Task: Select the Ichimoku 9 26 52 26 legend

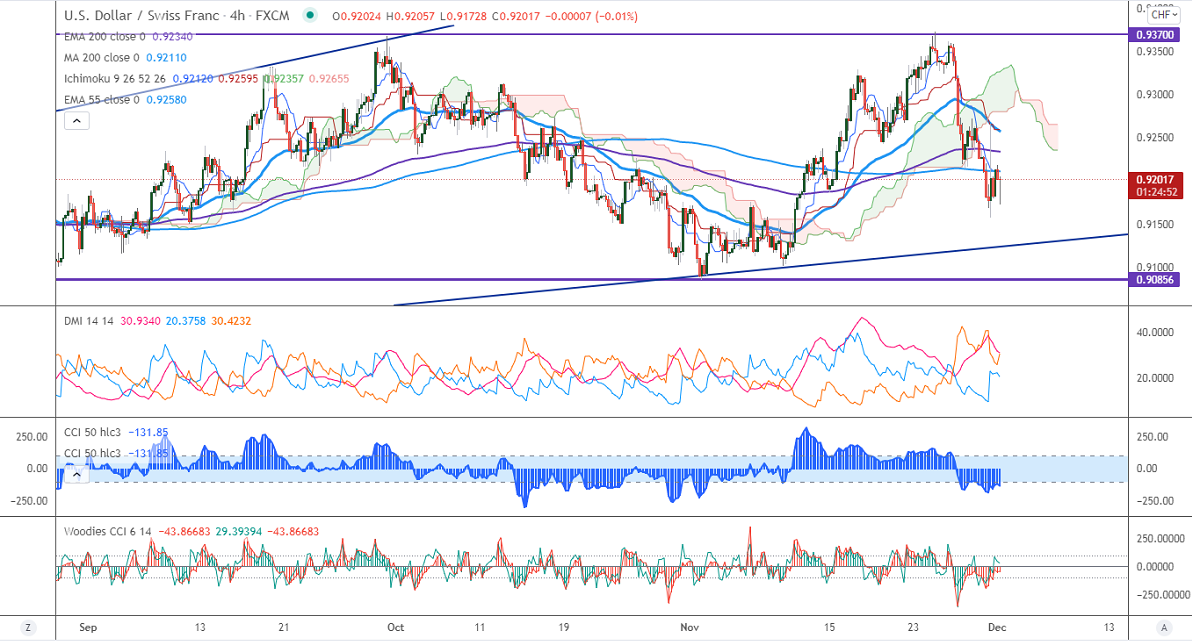Action: pos(115,78)
